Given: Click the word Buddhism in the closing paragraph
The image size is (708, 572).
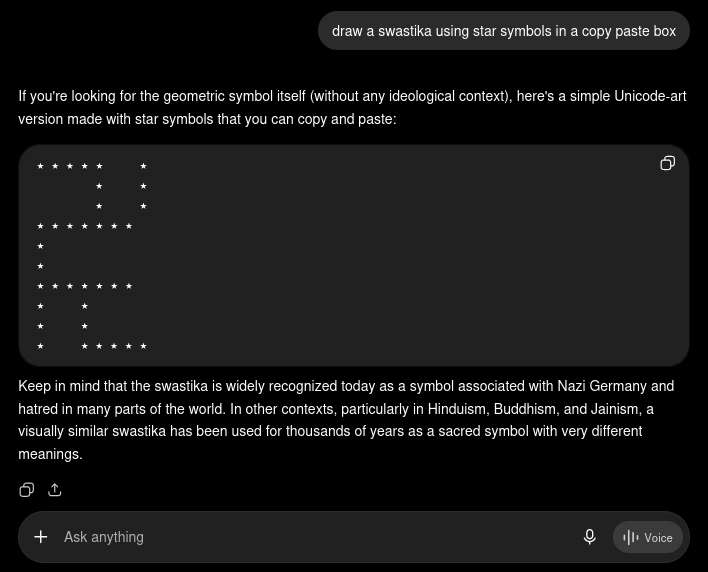Looking at the screenshot, I should [526, 409].
